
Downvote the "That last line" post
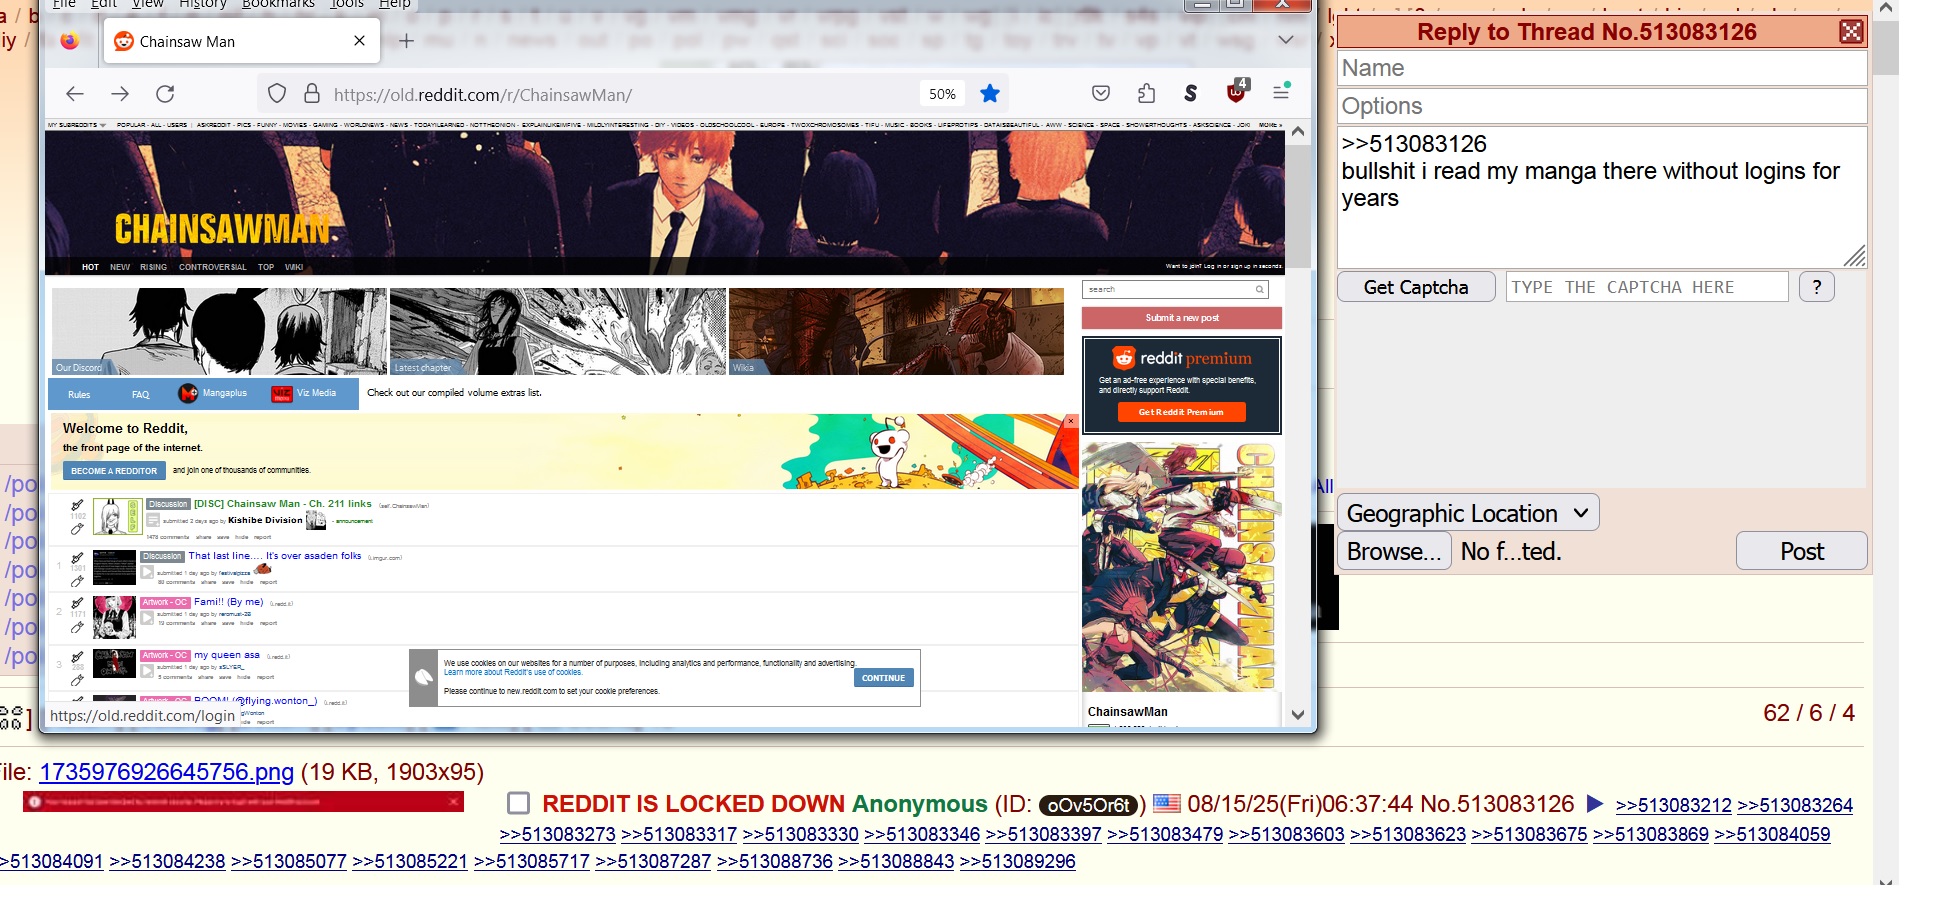coord(77,581)
